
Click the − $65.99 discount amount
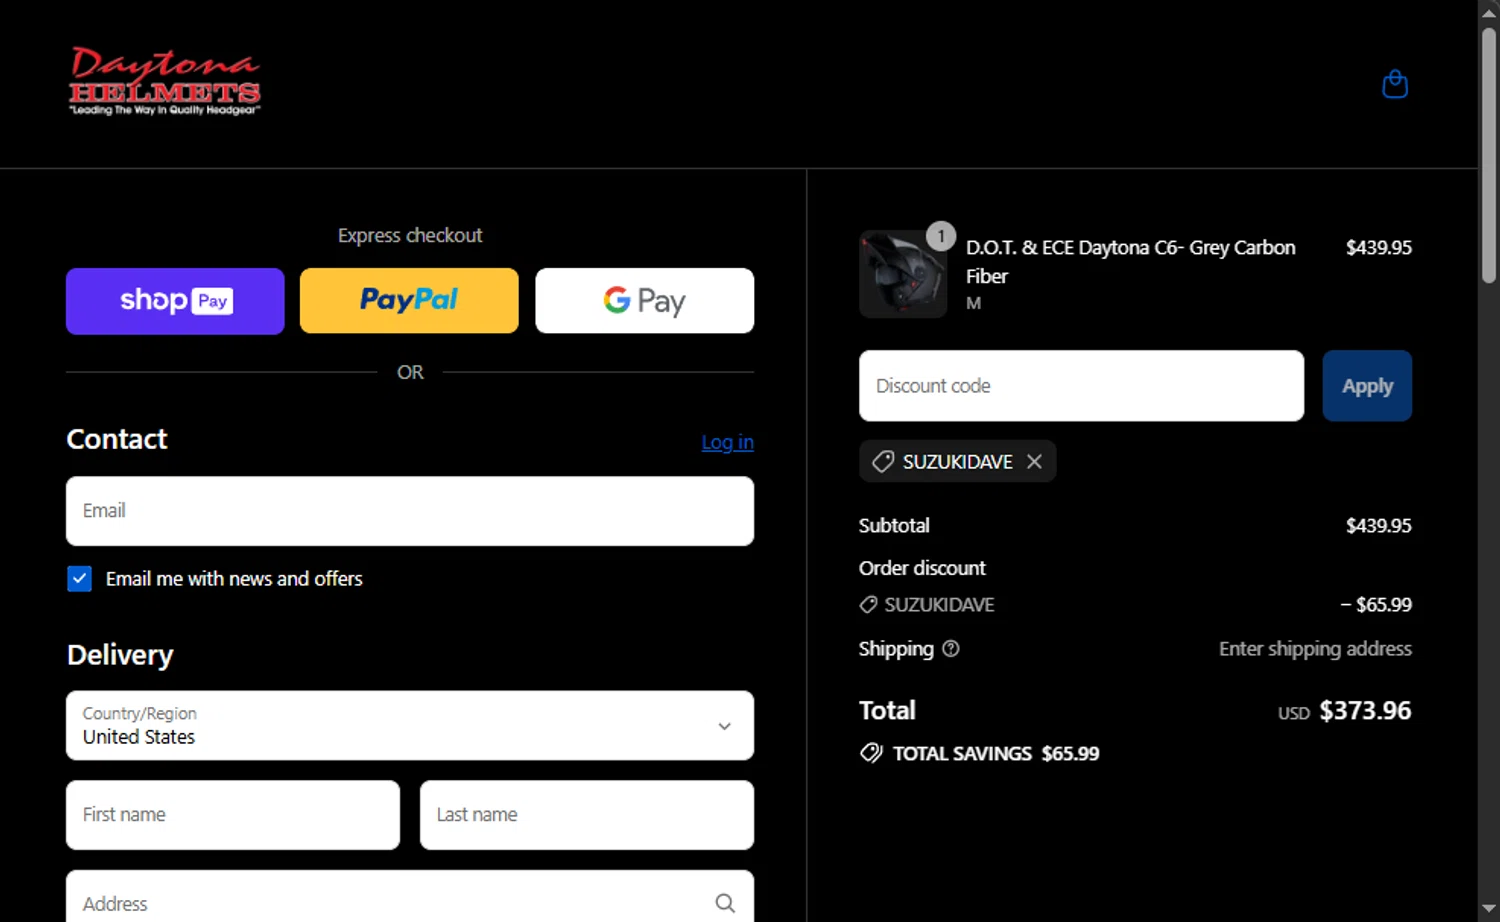pyautogui.click(x=1376, y=605)
